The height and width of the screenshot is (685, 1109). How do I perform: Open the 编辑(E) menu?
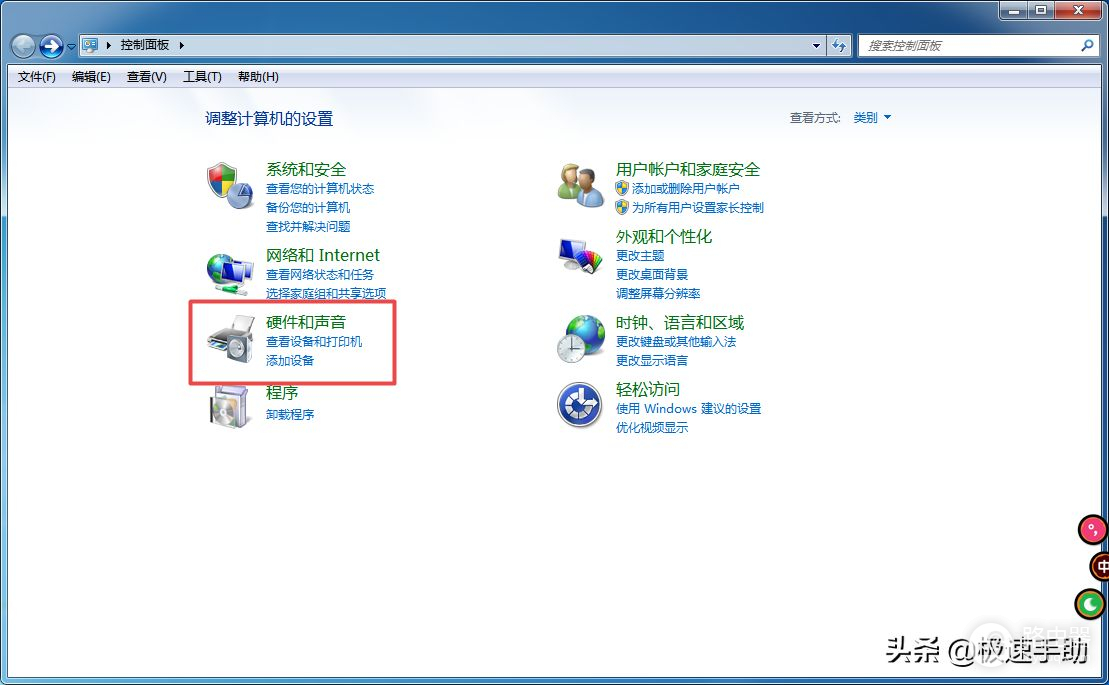pos(91,76)
